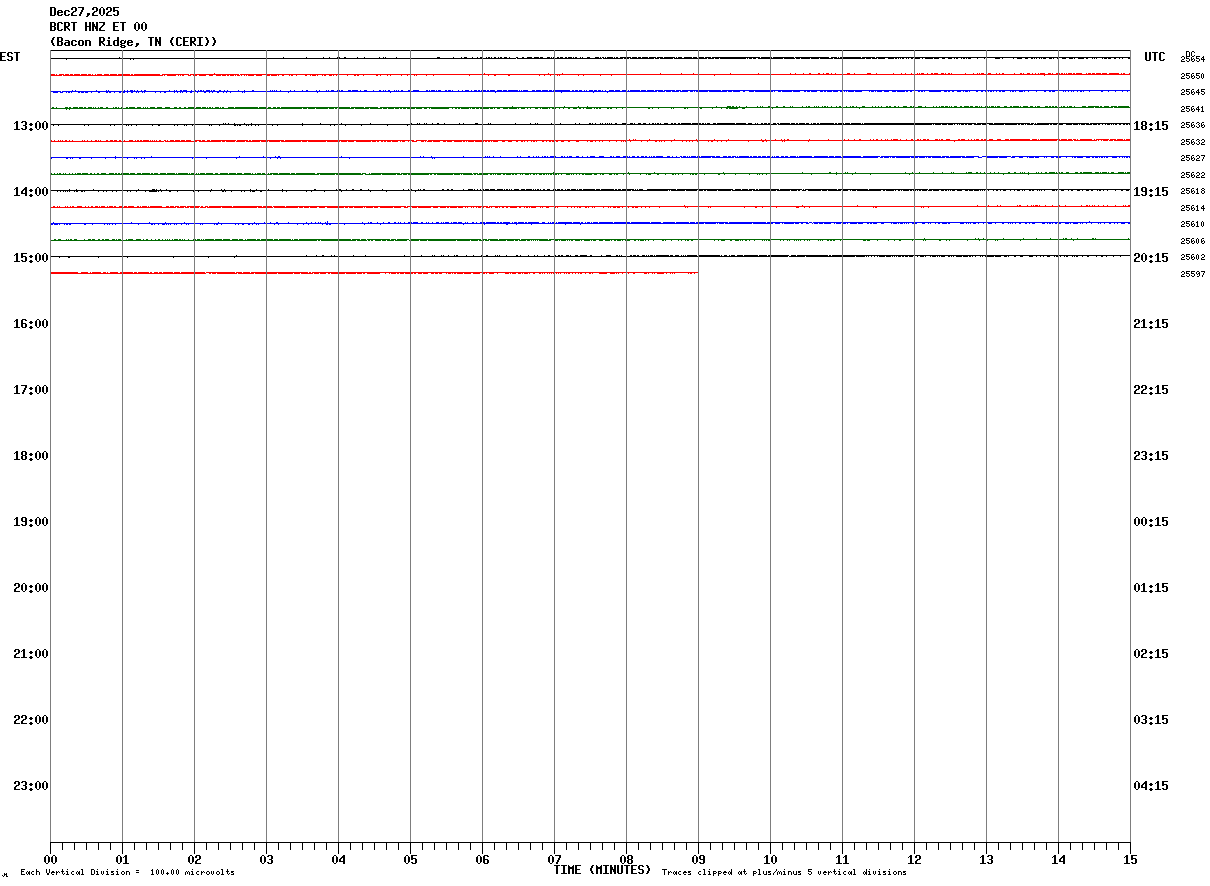Viewport: 1210px width, 886px height.
Task: Click the 09 minute axis label
Action: (x=698, y=860)
